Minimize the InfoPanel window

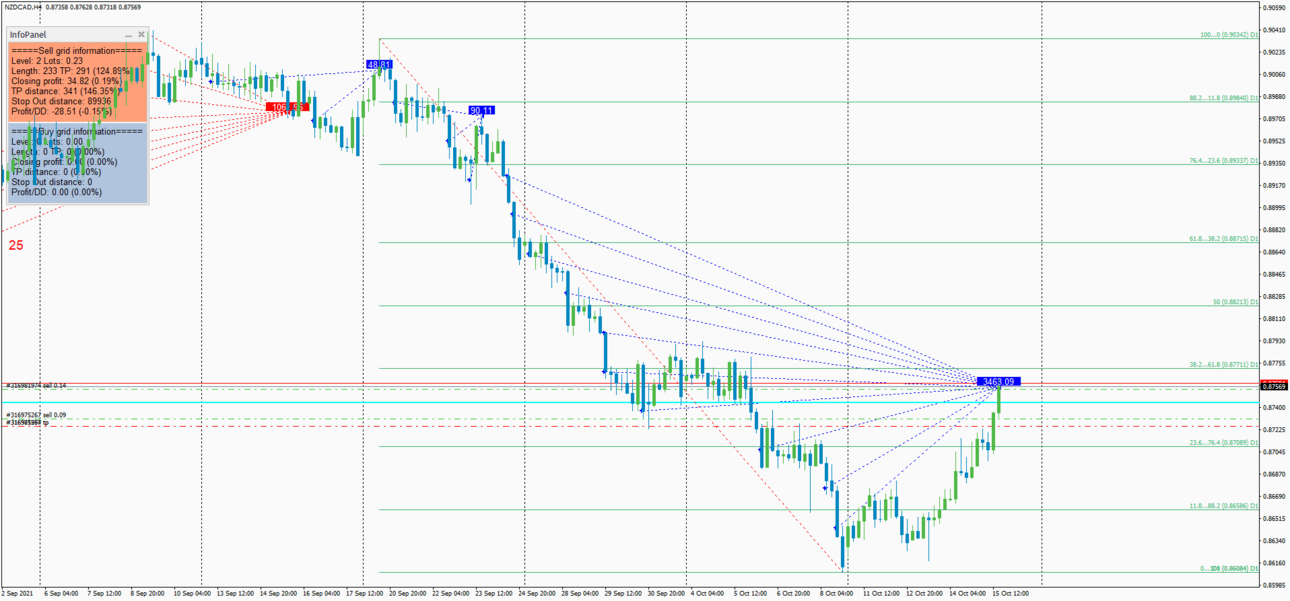128,35
